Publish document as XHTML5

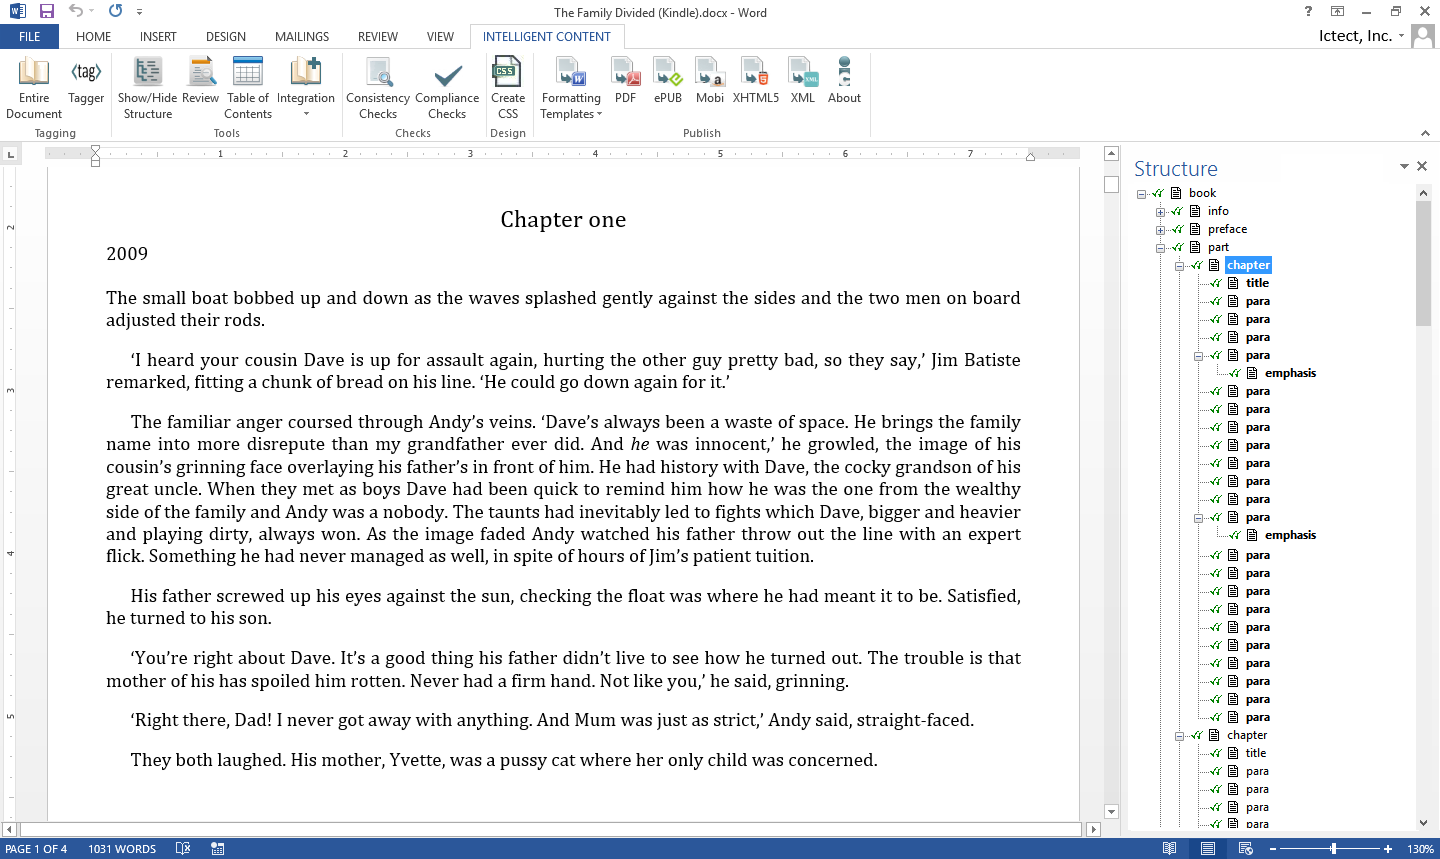point(756,81)
